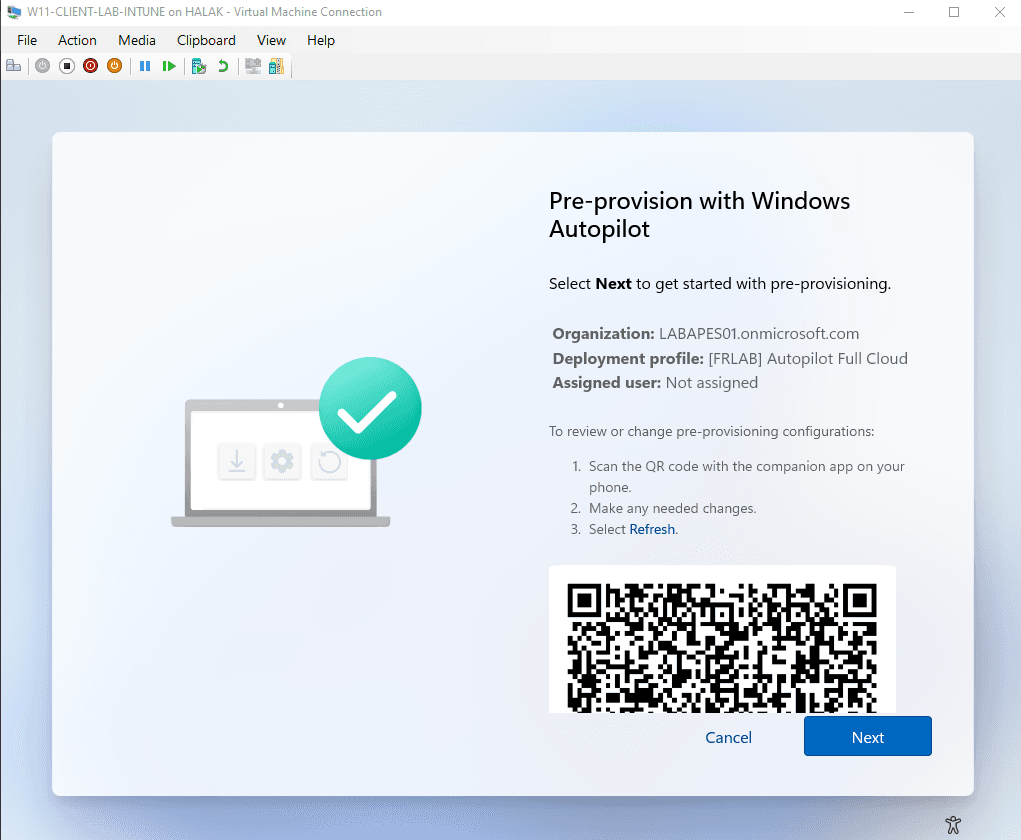Pause the virtual machine
Screen dimensions: 1021x840
coord(145,65)
